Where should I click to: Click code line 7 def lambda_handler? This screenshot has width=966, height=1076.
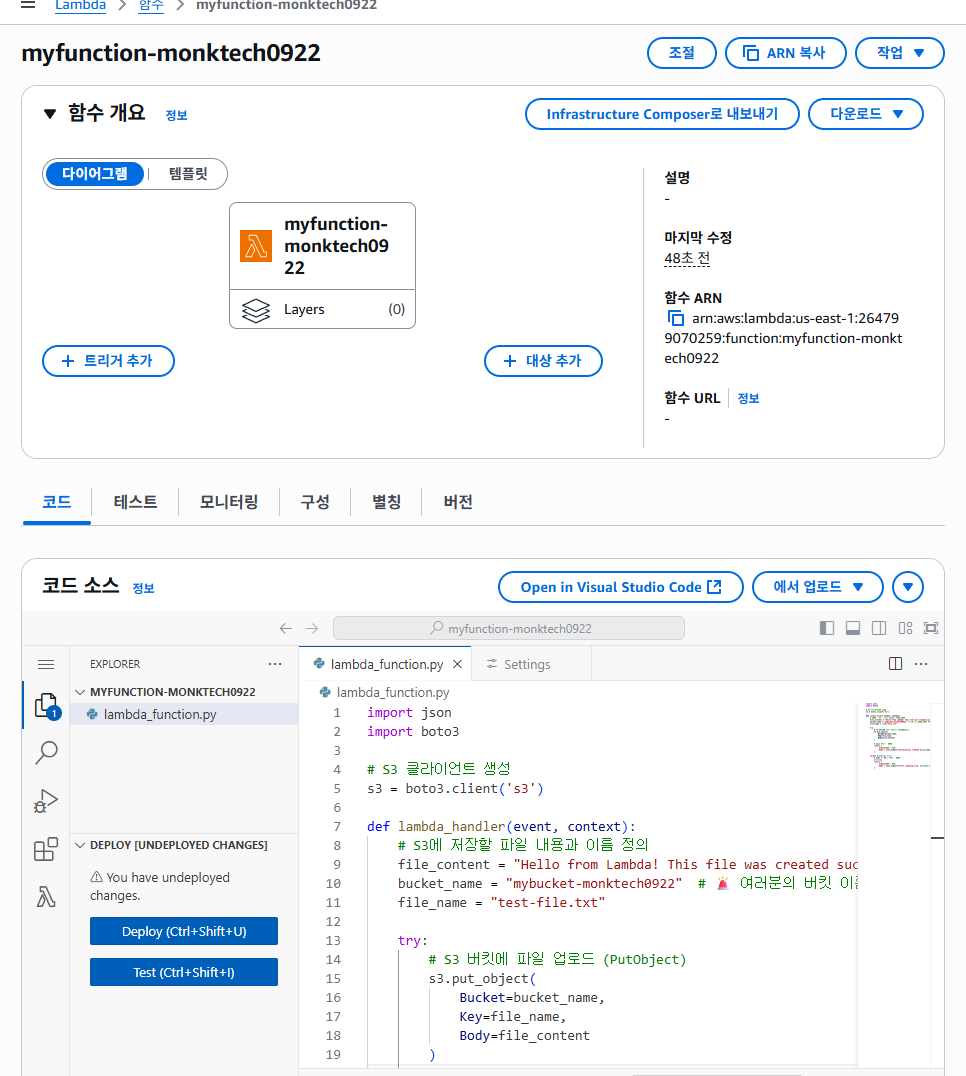[x=502, y=827]
